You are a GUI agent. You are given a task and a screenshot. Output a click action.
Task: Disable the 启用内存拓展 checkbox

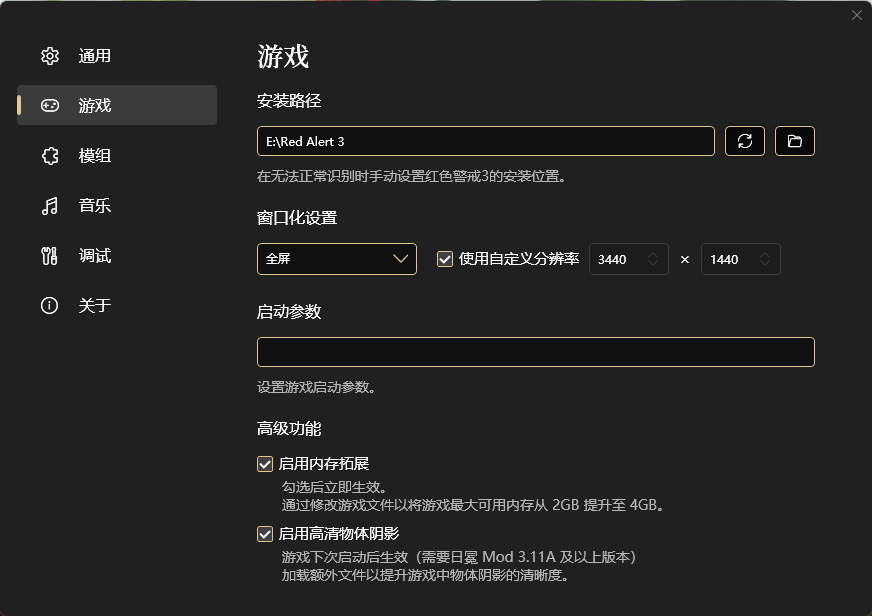click(265, 464)
